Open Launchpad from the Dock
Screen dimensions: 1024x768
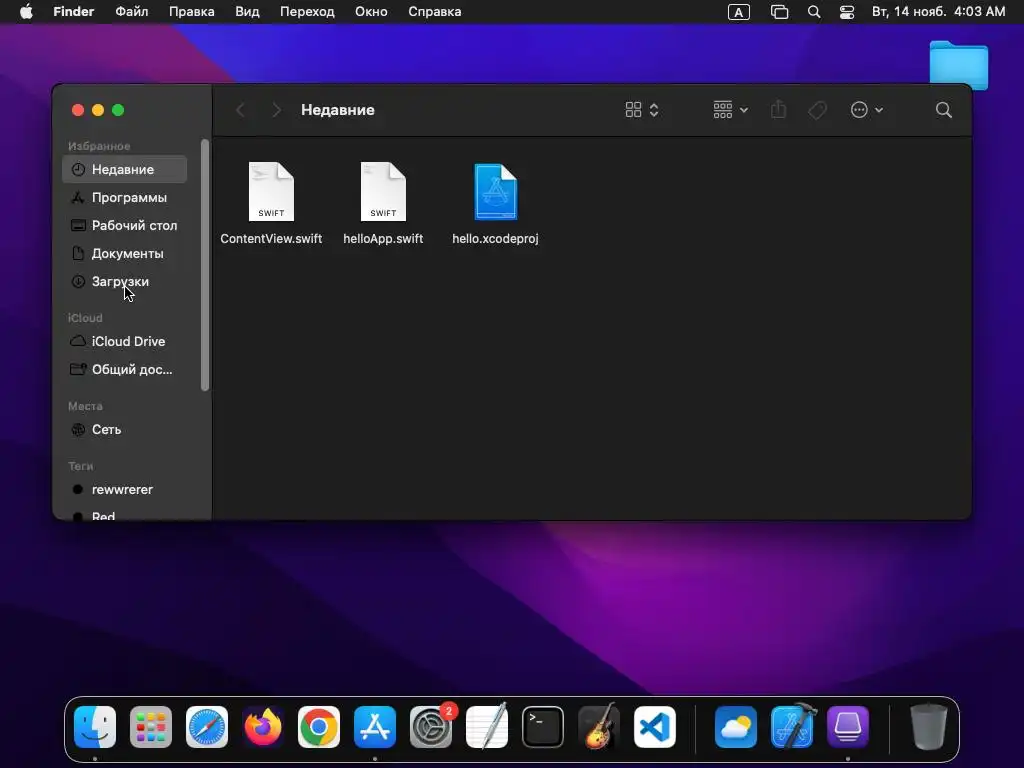(151, 727)
